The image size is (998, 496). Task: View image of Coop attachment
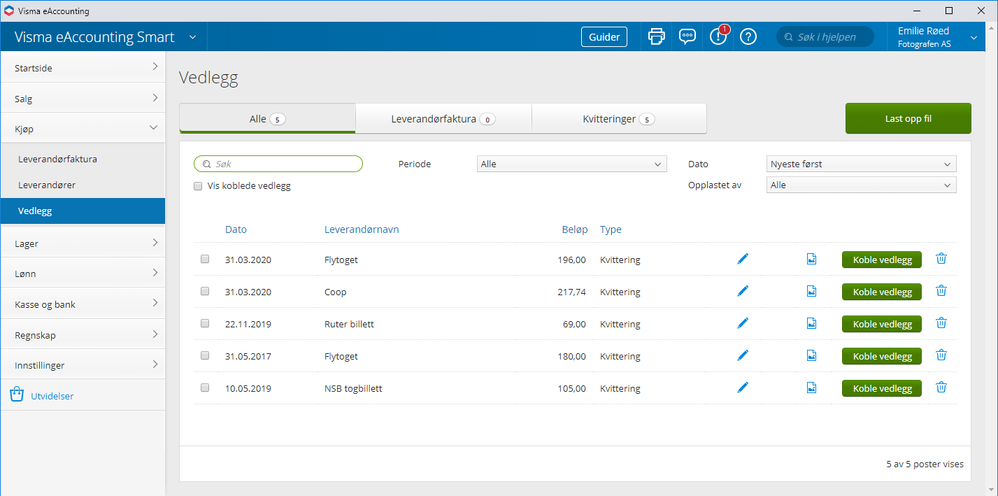coord(812,291)
